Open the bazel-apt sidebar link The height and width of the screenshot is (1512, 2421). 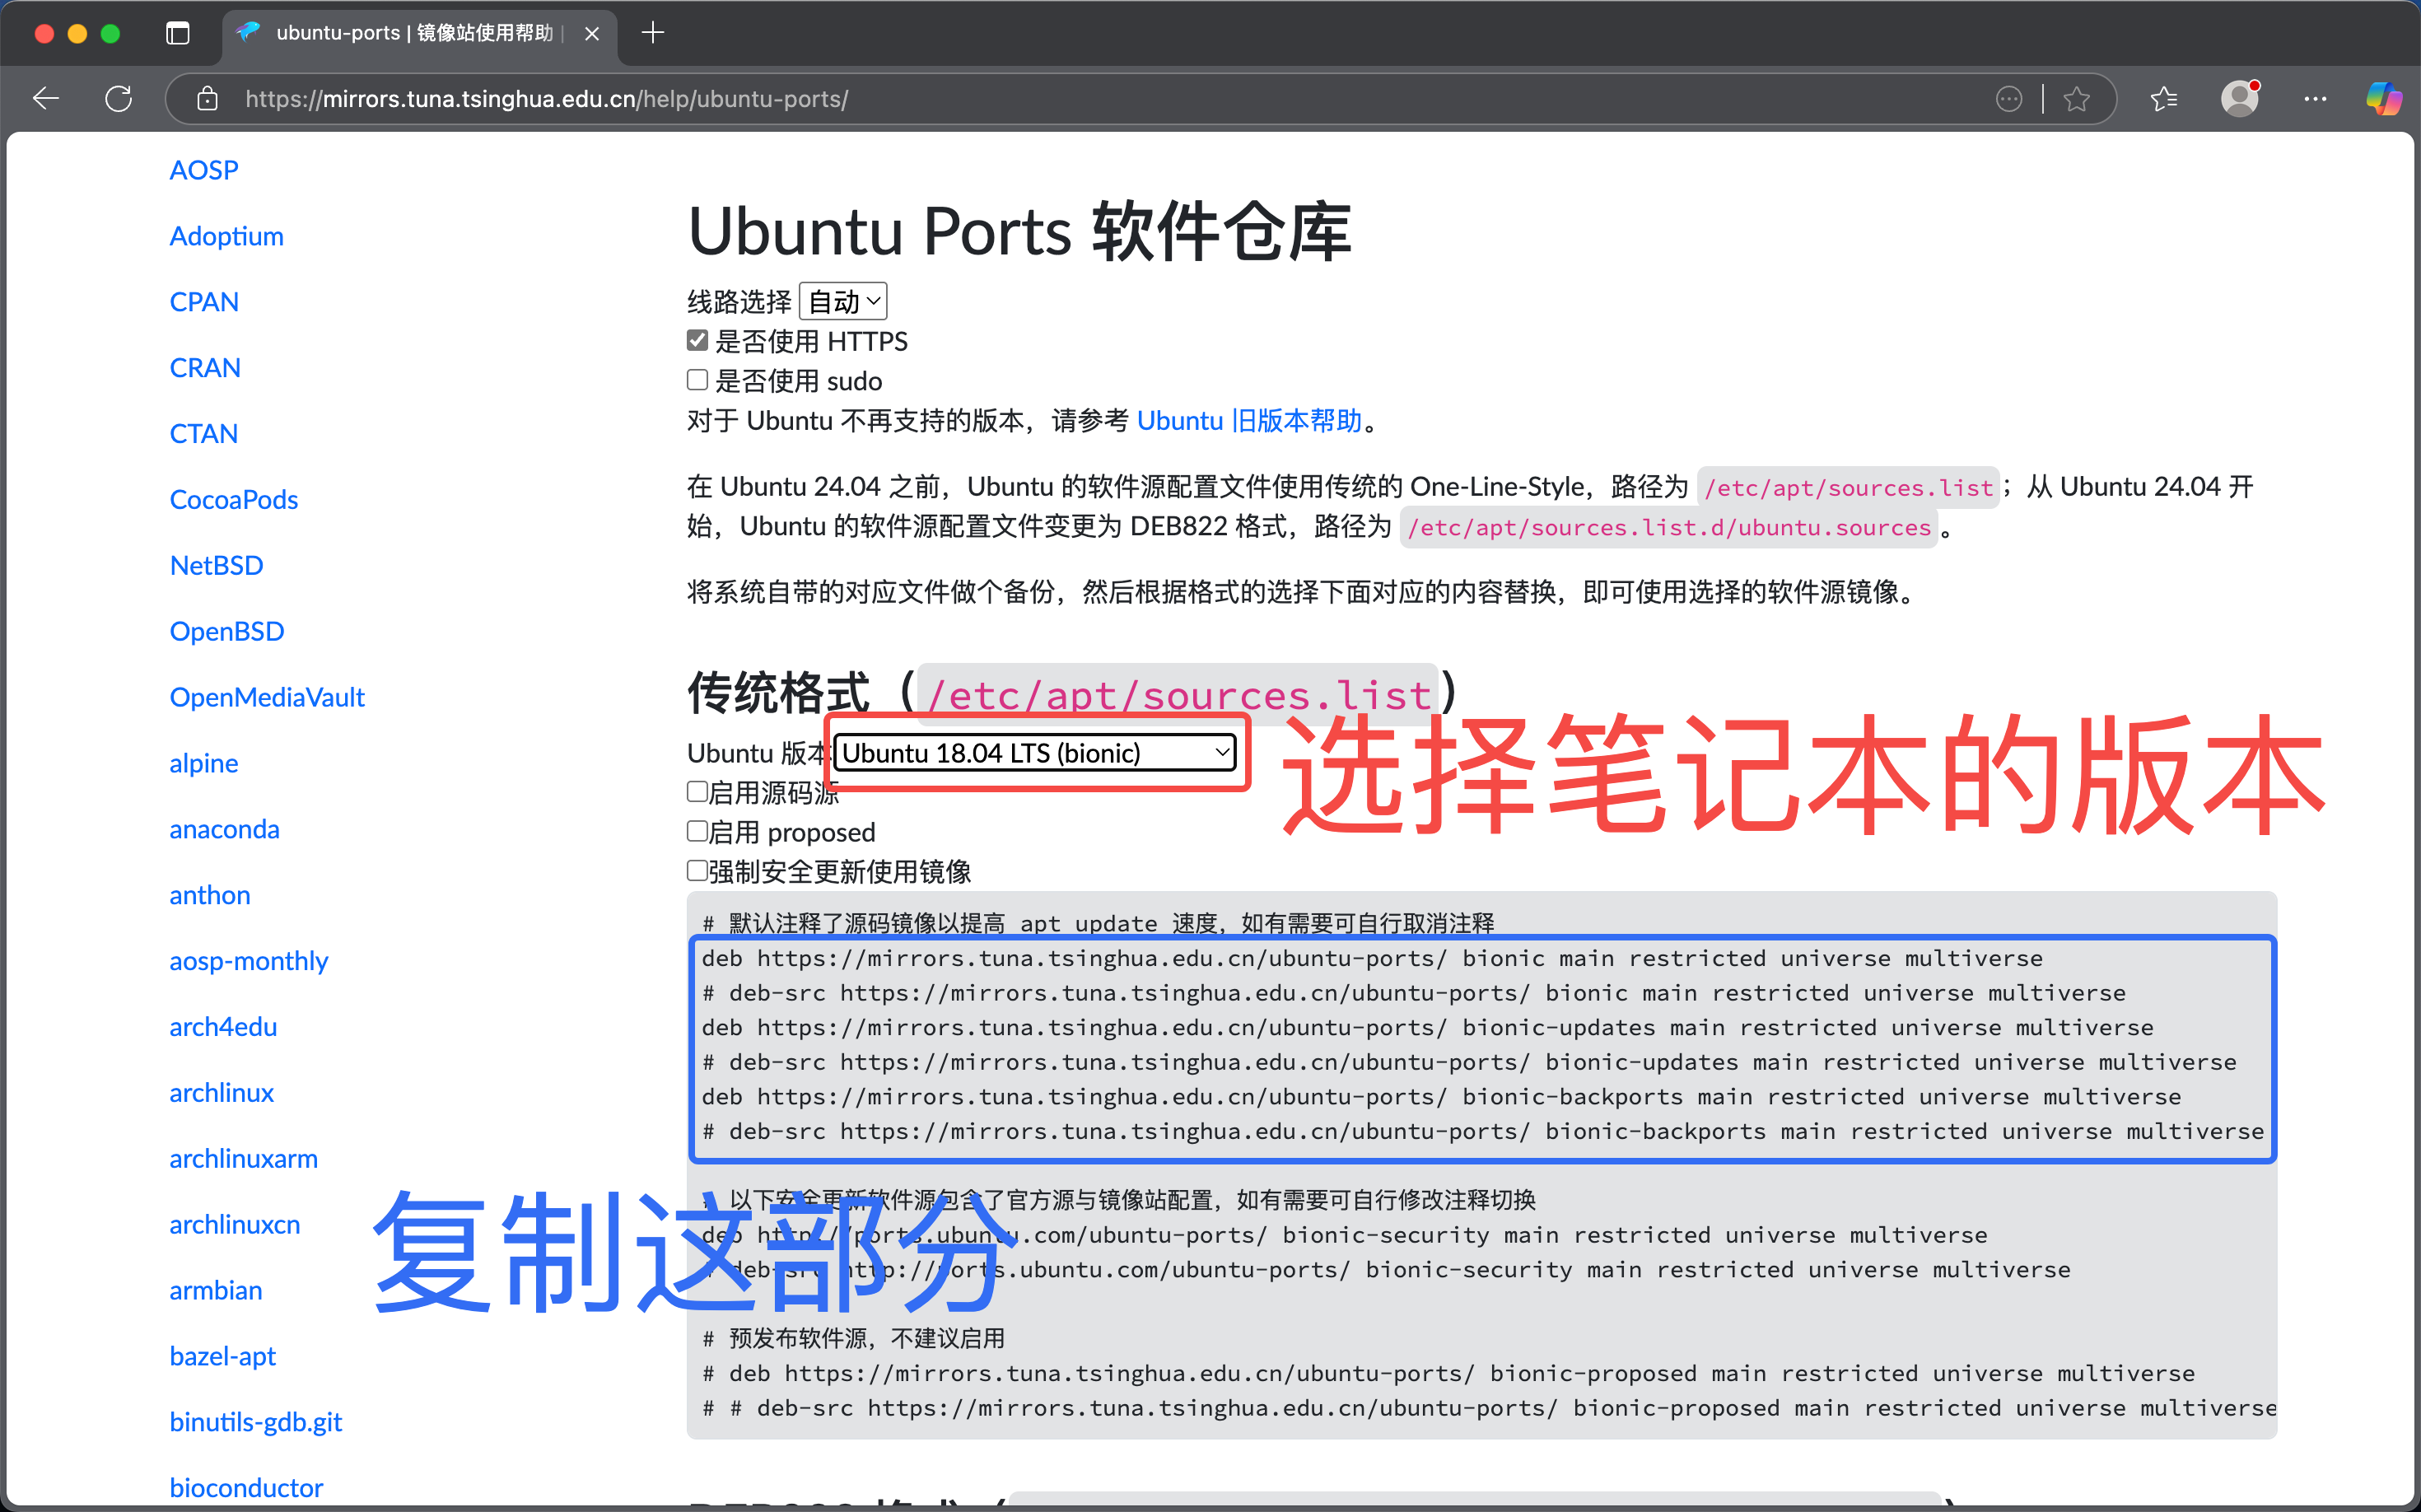click(222, 1357)
